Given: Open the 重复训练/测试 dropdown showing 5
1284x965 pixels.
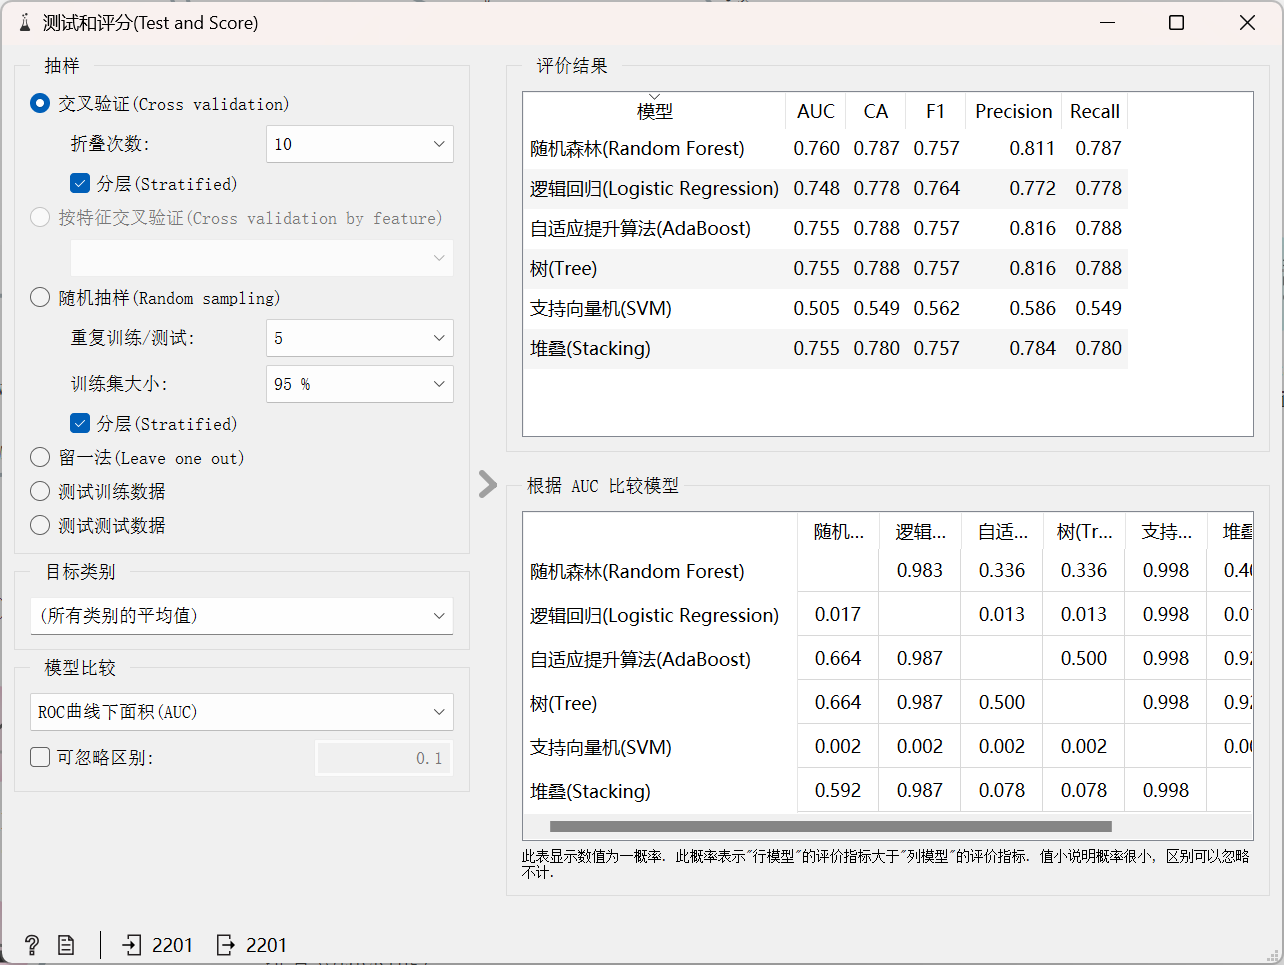Looking at the screenshot, I should (x=360, y=338).
